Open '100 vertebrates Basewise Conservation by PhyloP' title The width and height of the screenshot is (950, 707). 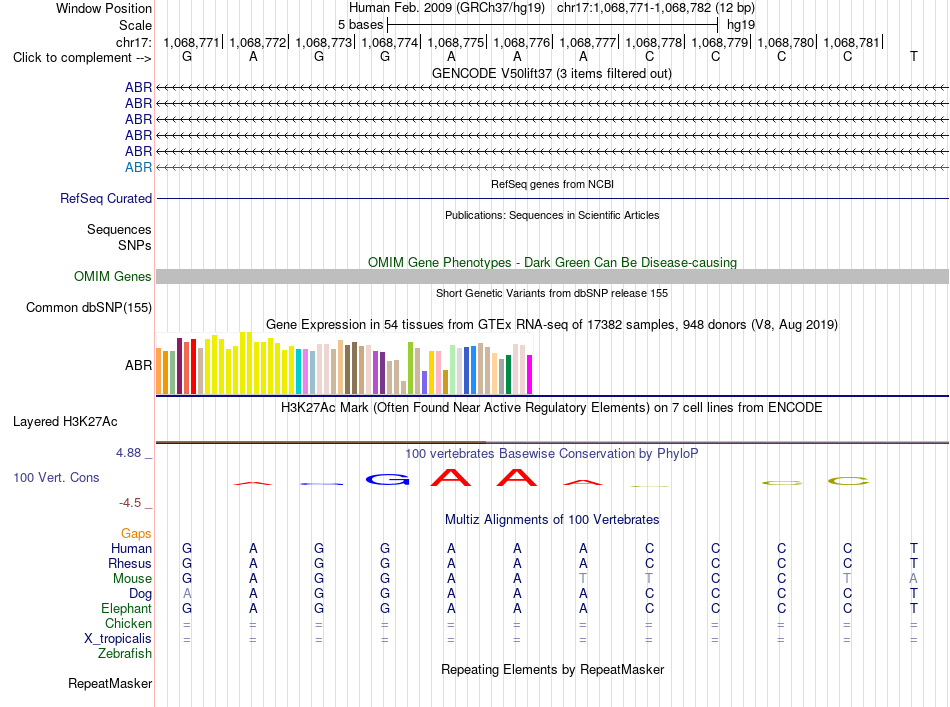point(552,454)
